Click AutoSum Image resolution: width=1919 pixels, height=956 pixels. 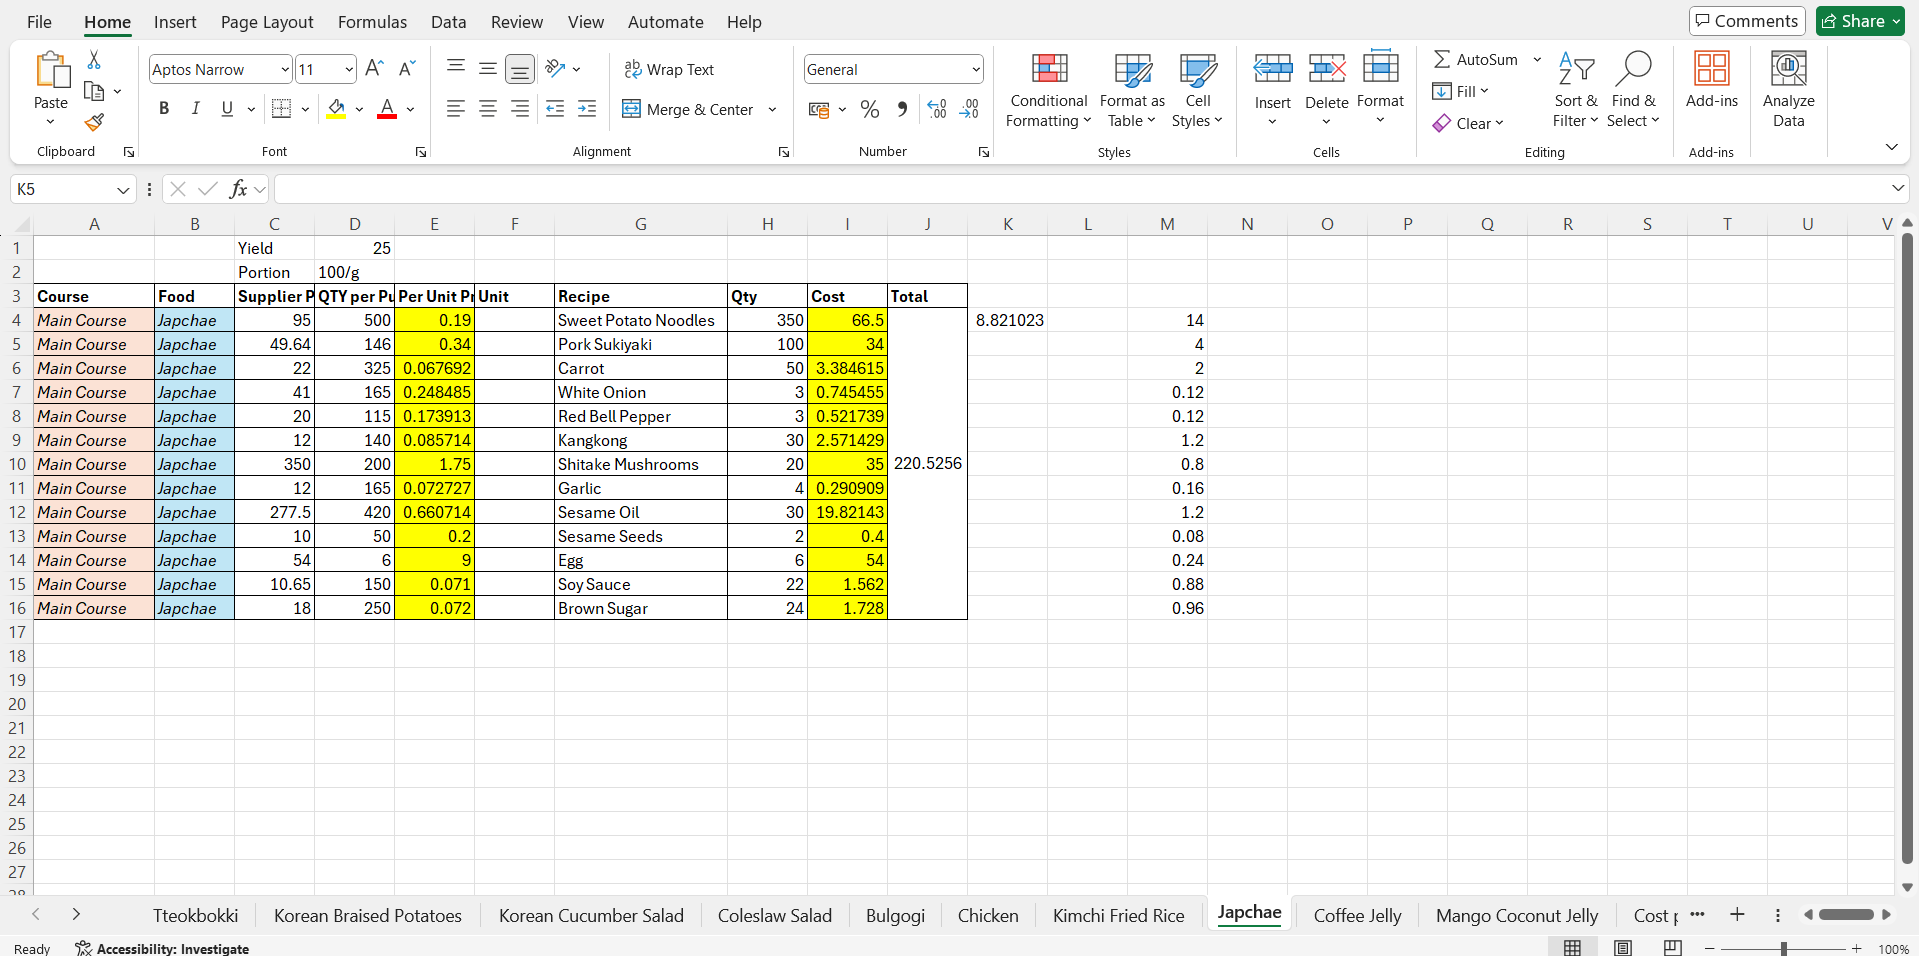[x=1475, y=59]
